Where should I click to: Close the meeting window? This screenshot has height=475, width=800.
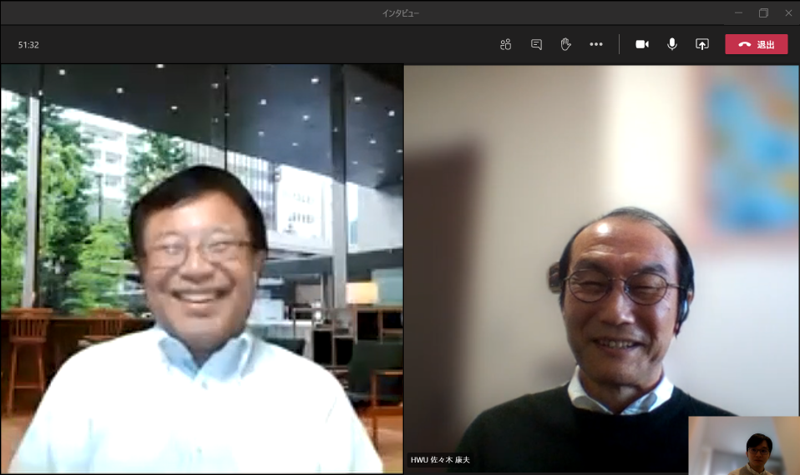point(787,13)
